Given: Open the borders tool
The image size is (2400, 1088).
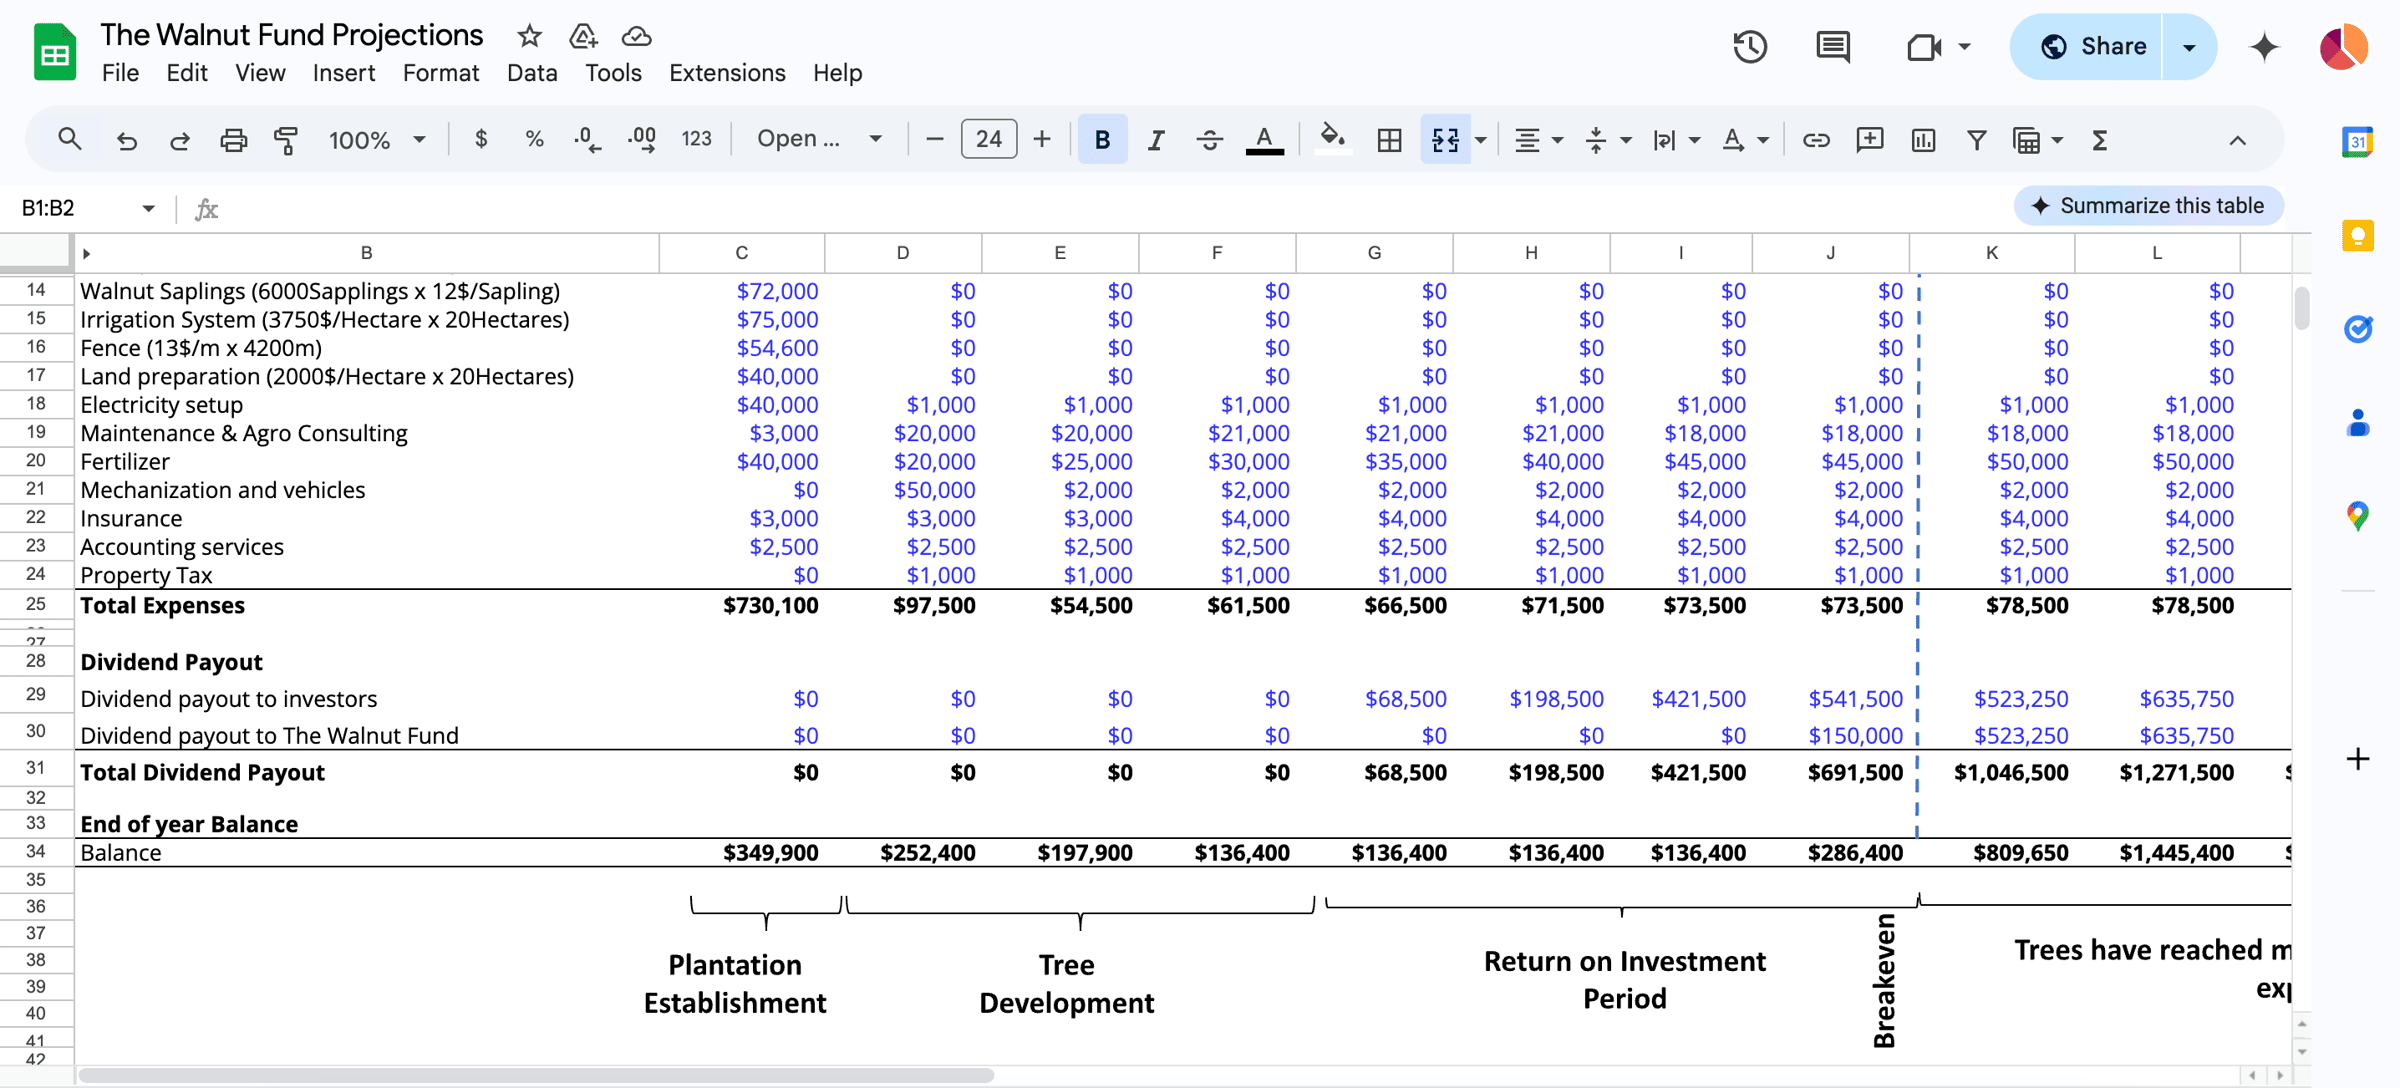Looking at the screenshot, I should point(1389,139).
